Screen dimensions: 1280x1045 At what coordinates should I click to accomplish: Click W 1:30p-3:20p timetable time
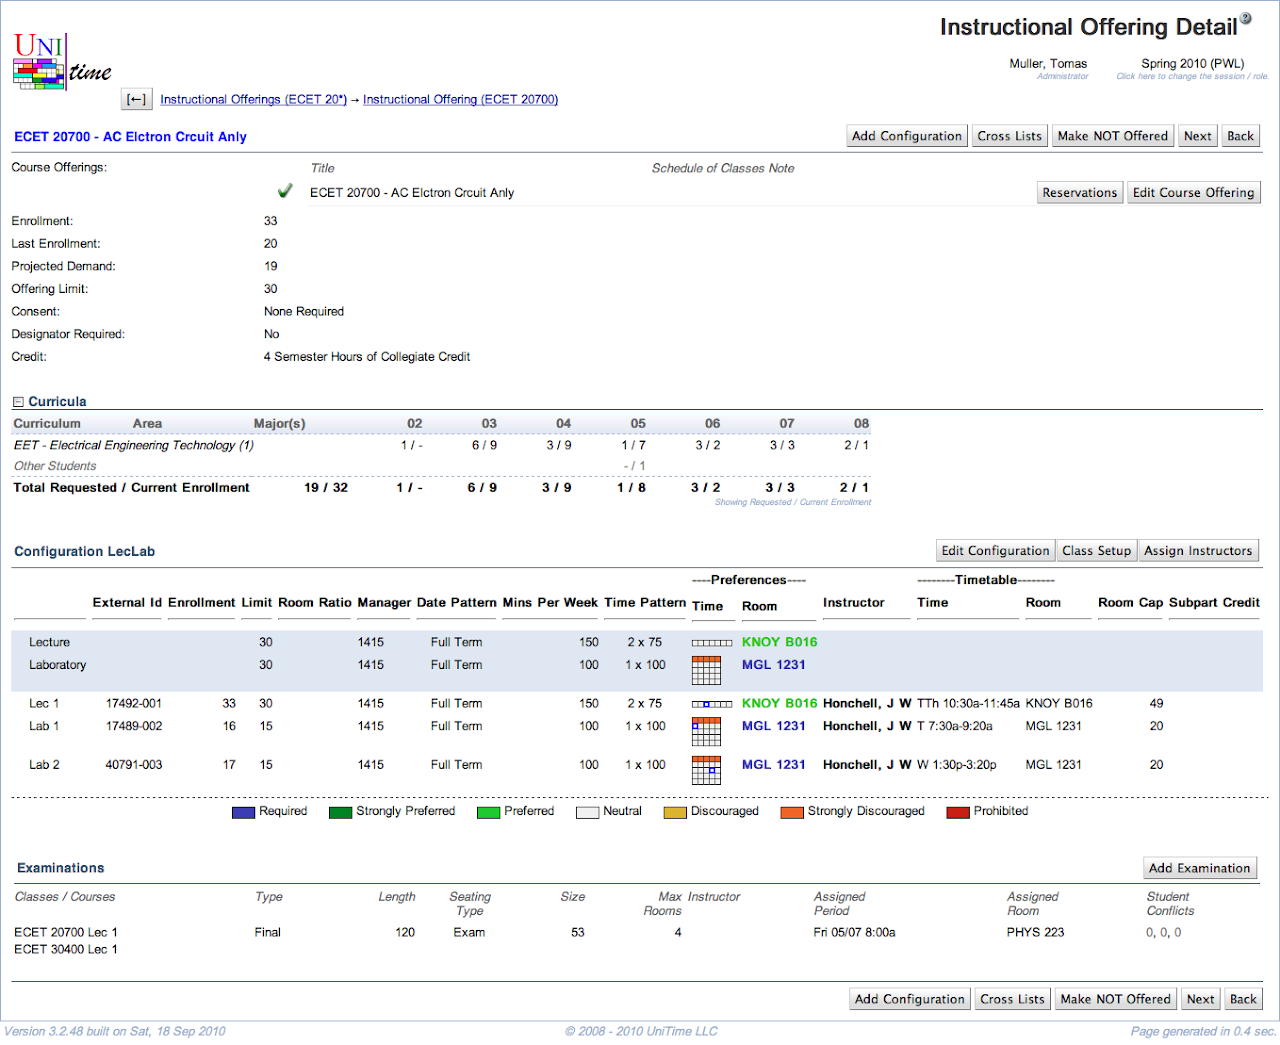tap(956, 765)
